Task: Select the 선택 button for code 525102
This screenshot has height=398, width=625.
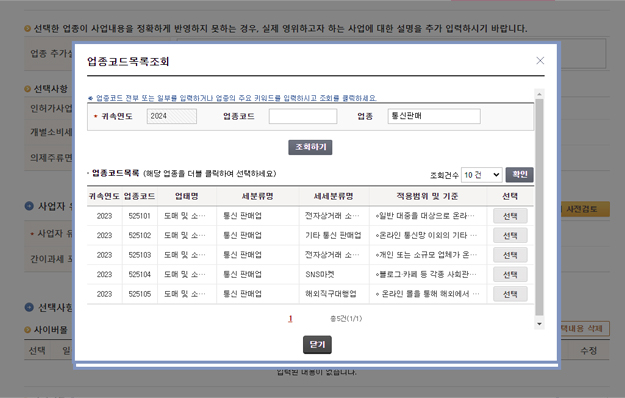Action: pos(510,235)
